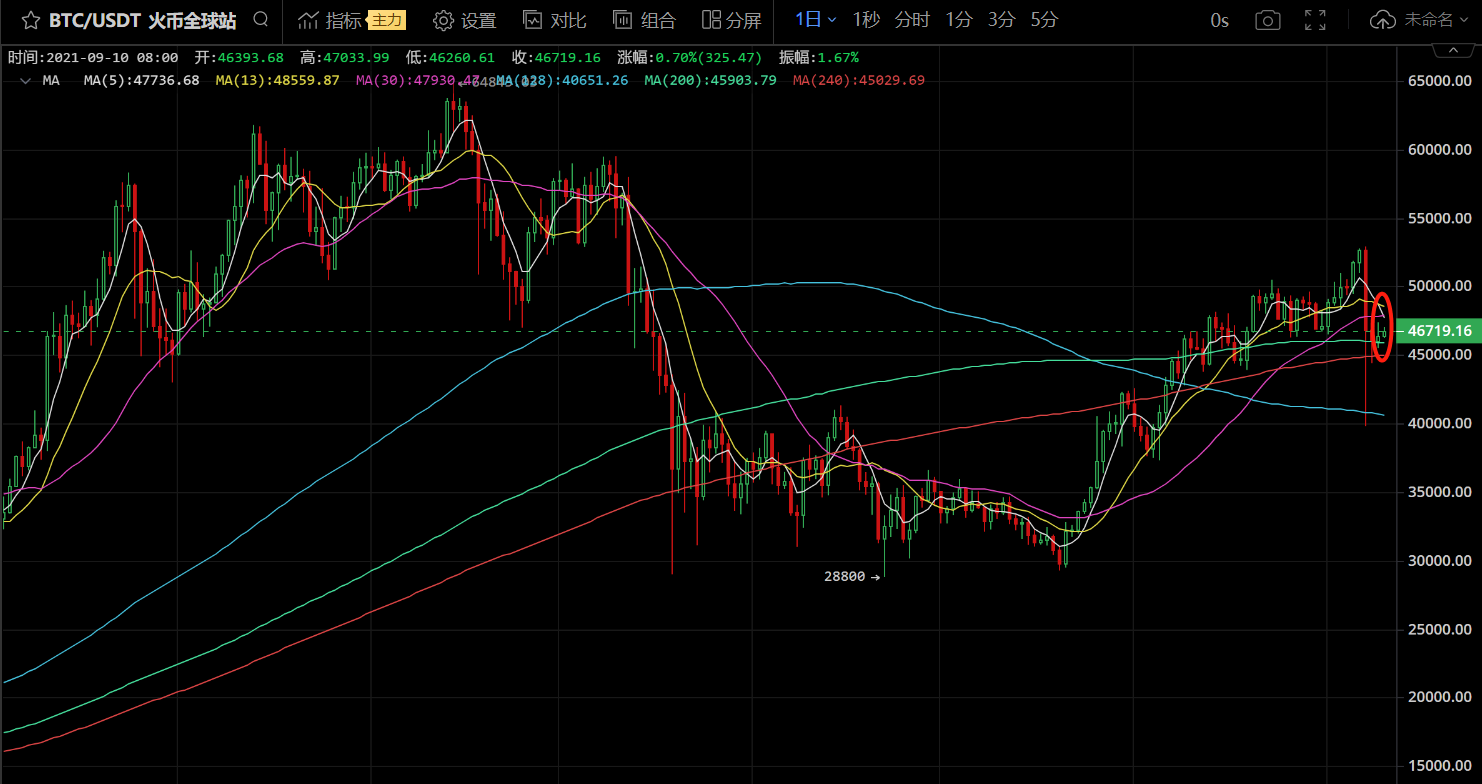Click the 涨幅:0.70%(325.47) readout
Viewport: 1482px width, 784px height.
click(x=689, y=58)
